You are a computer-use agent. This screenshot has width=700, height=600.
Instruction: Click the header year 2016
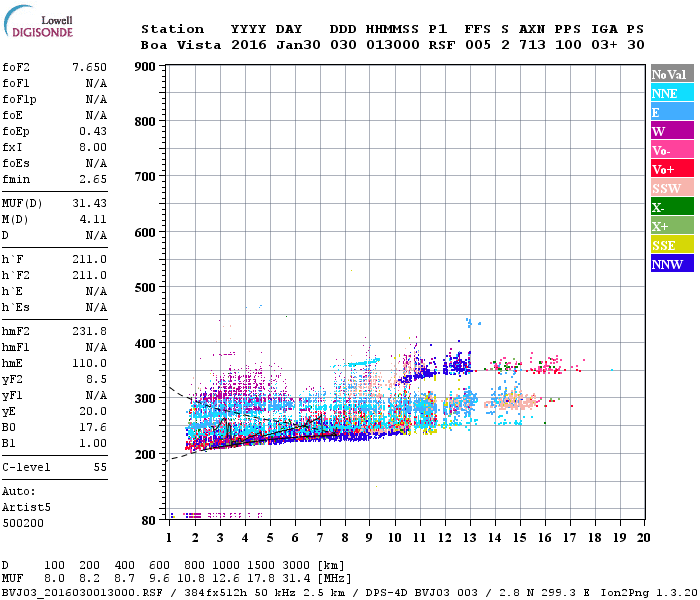click(249, 45)
